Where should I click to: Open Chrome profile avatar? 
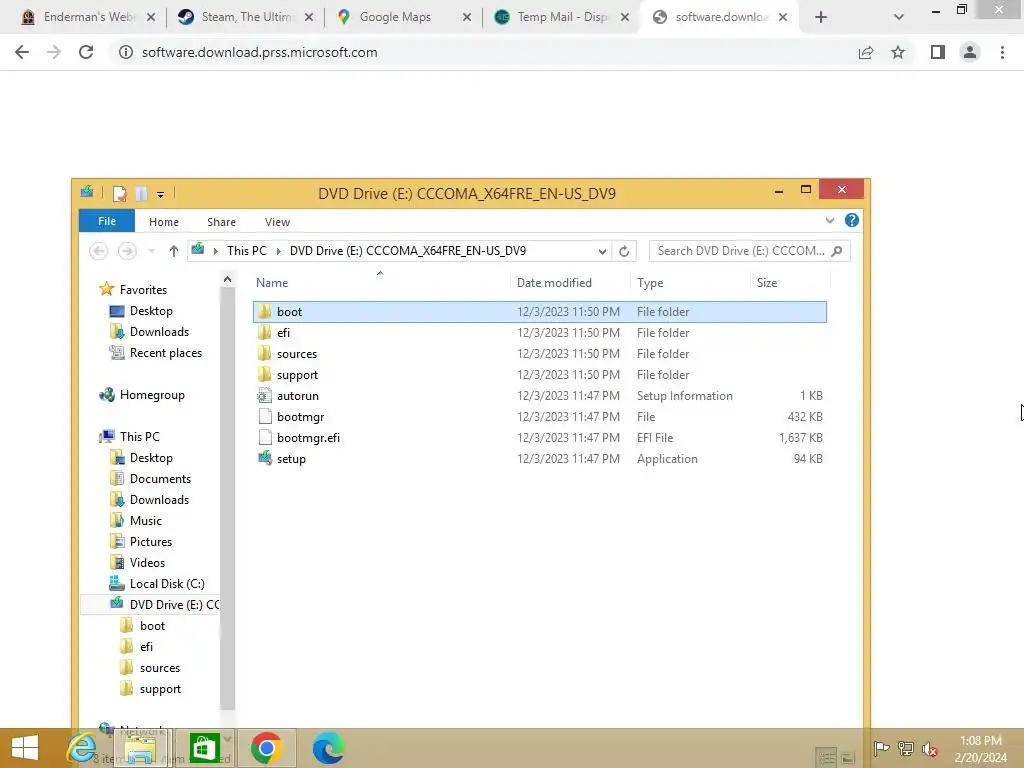pos(970,52)
